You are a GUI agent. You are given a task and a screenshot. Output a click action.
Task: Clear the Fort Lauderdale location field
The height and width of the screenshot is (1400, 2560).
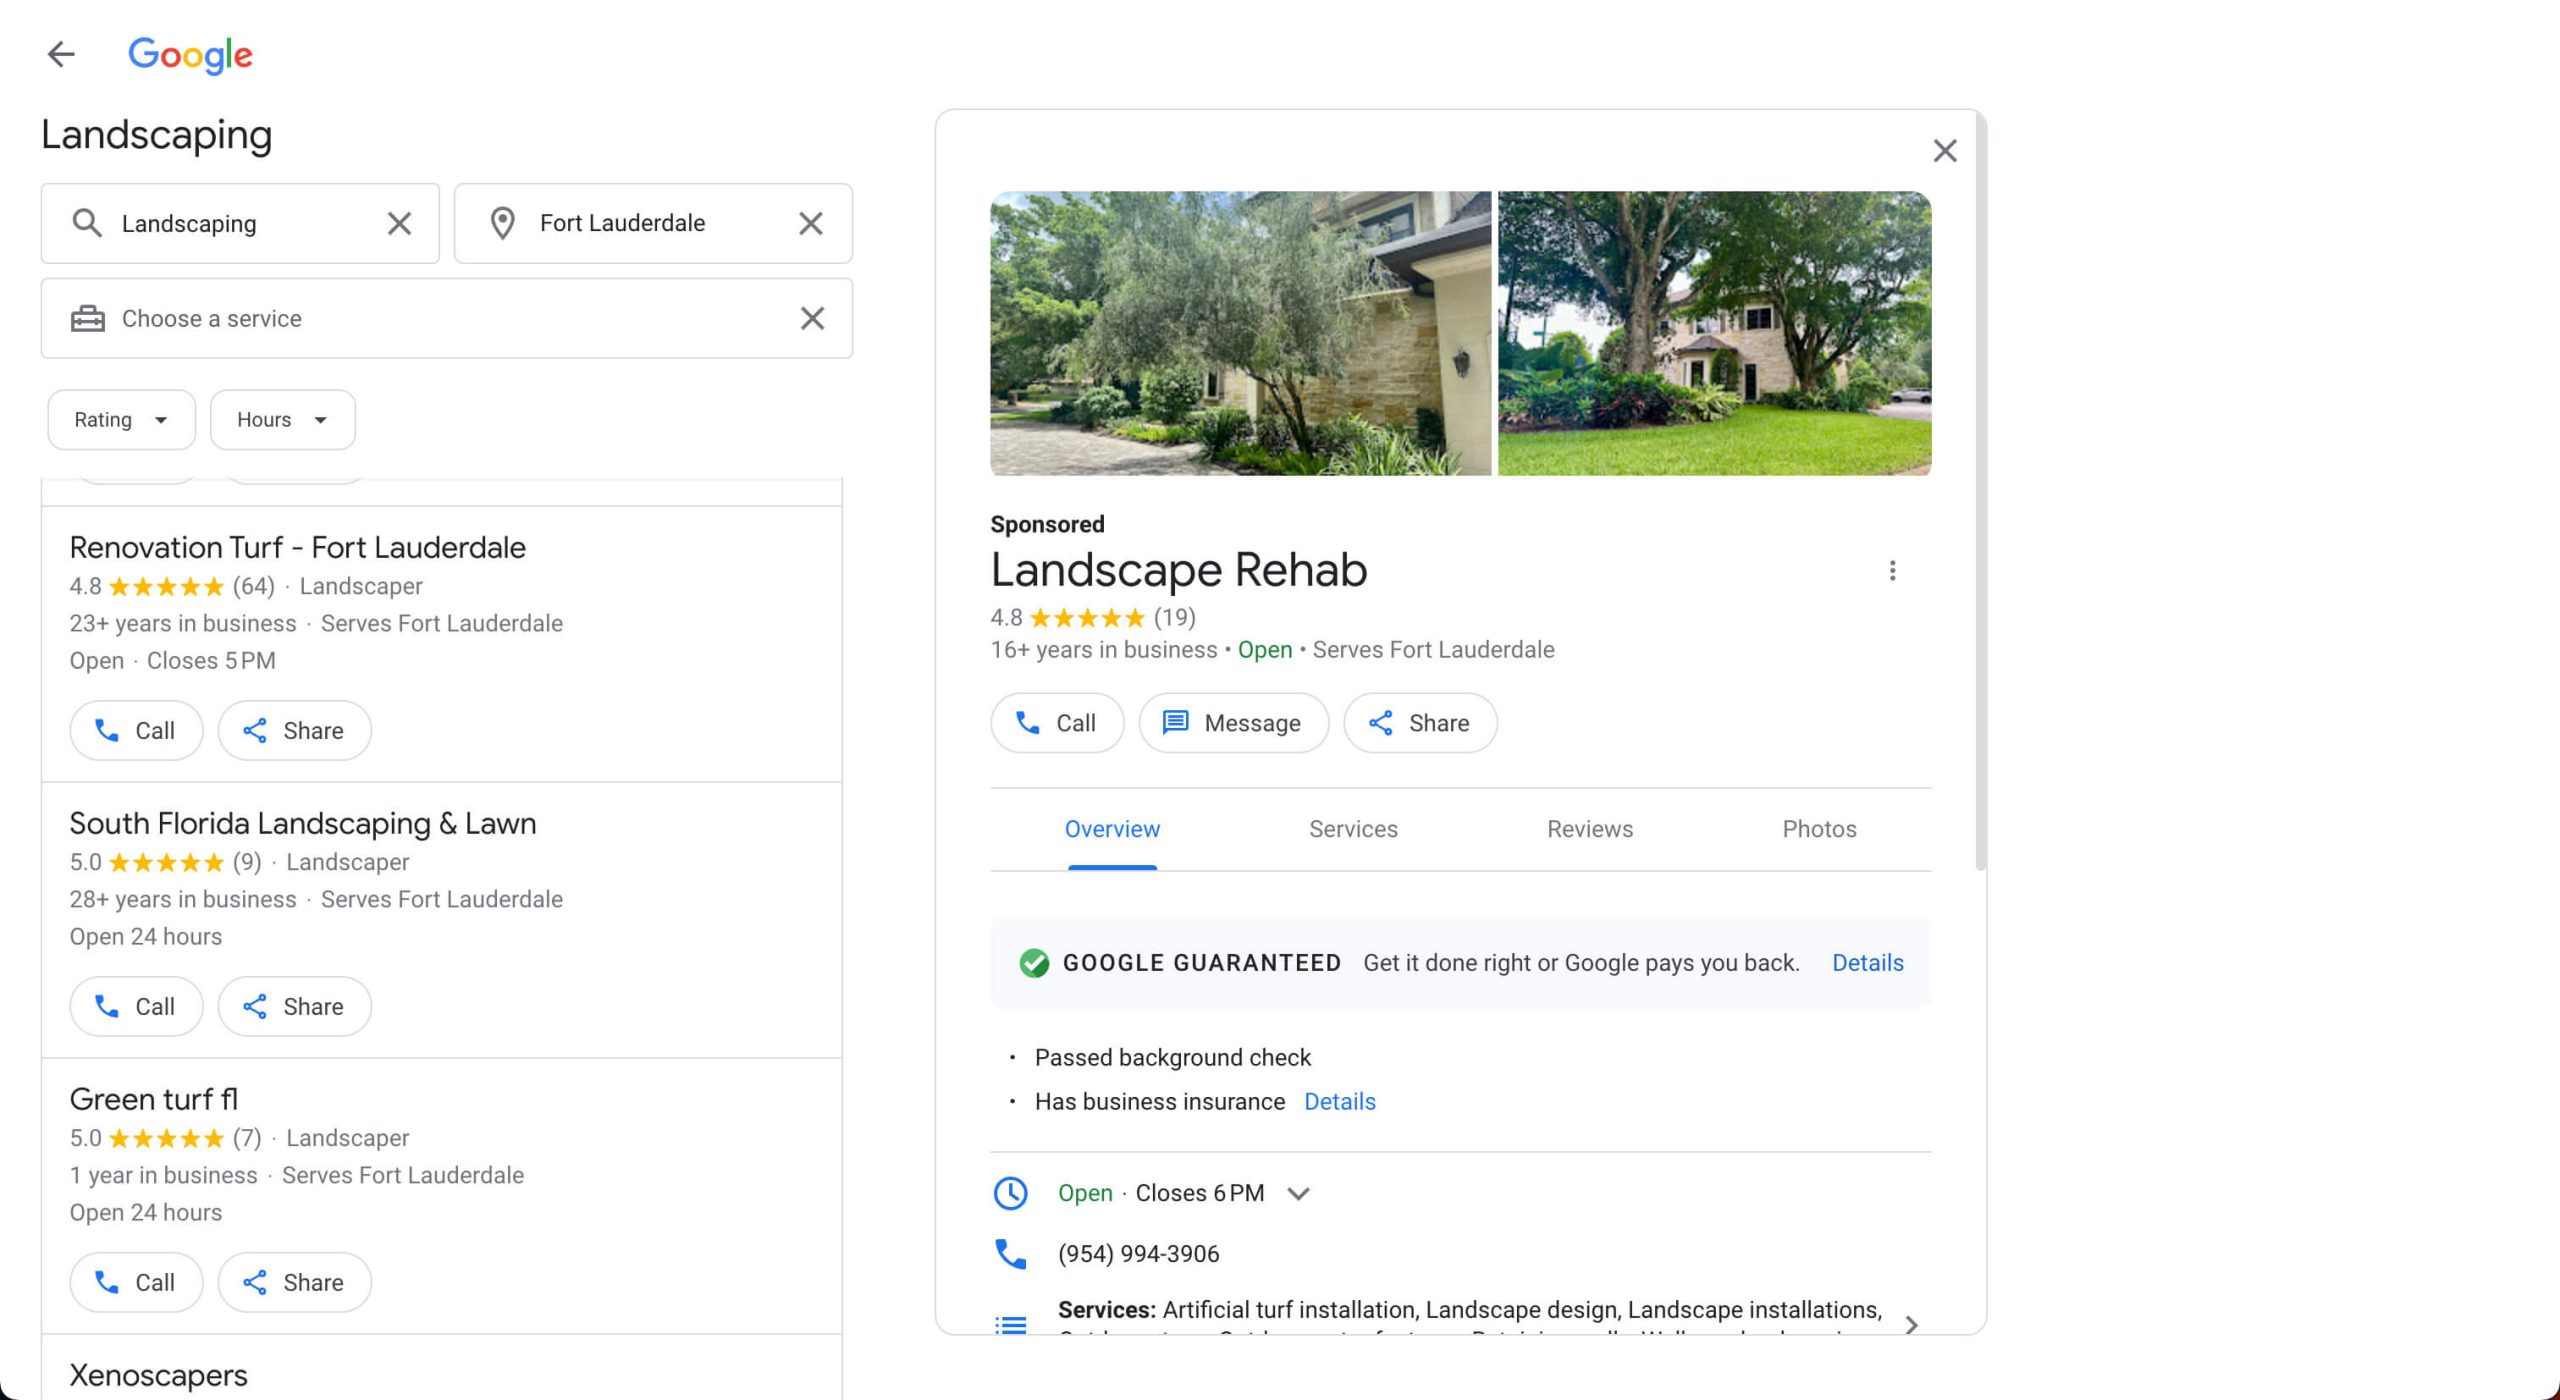pos(811,223)
